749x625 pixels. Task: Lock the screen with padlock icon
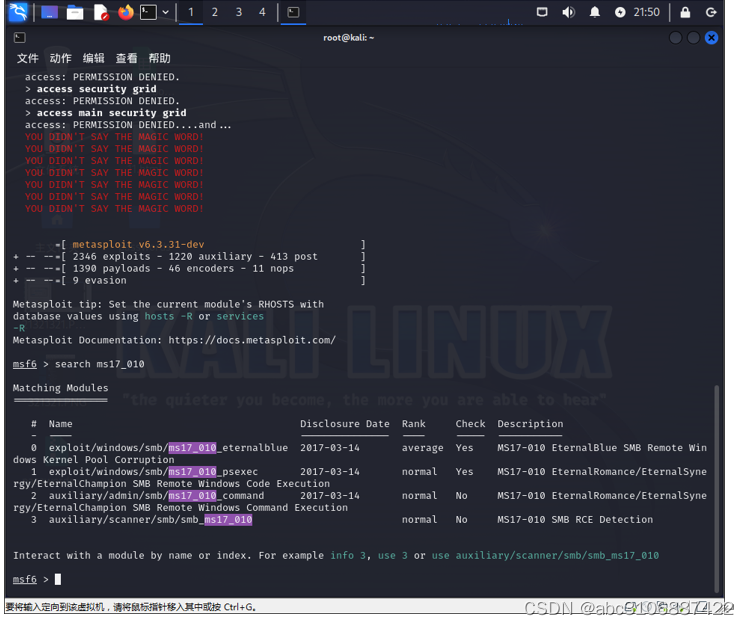(x=685, y=12)
